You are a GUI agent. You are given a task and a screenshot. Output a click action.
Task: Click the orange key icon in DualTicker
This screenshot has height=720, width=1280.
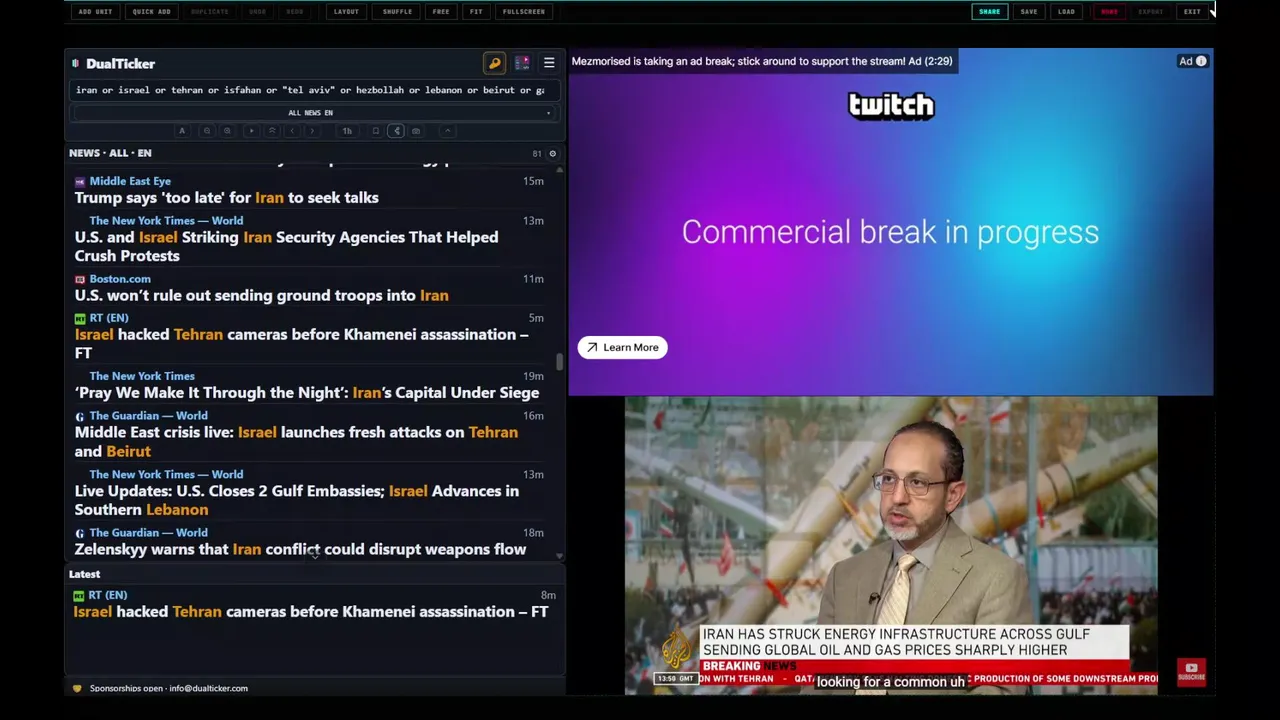pos(494,63)
